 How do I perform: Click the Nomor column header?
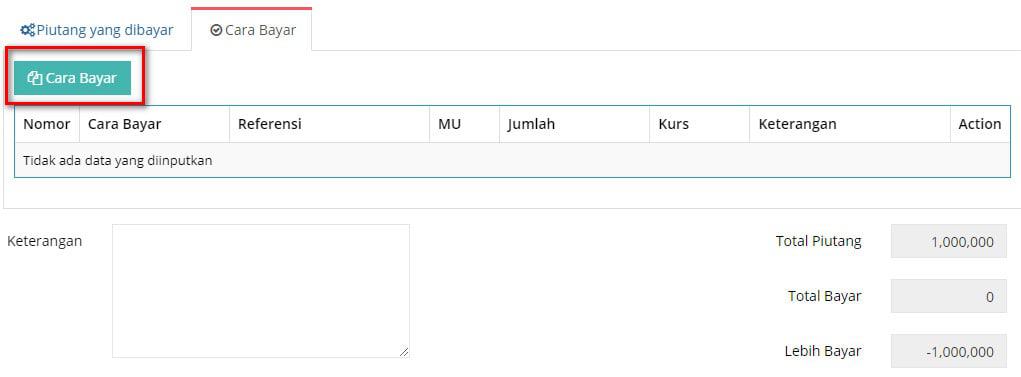47,124
